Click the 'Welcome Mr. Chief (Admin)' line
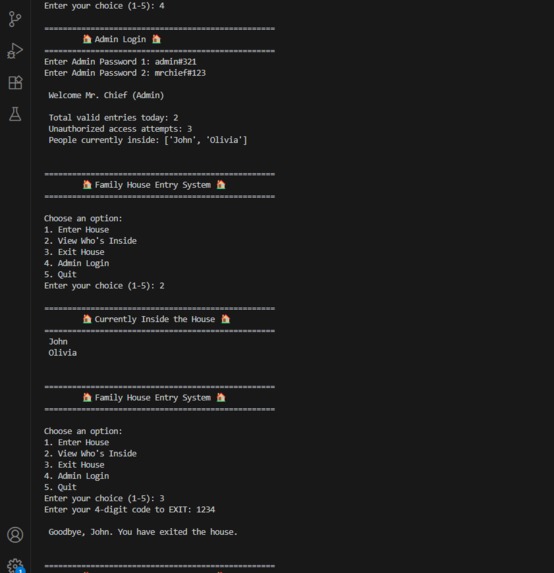Viewport: 554px width, 573px height. pyautogui.click(x=106, y=95)
